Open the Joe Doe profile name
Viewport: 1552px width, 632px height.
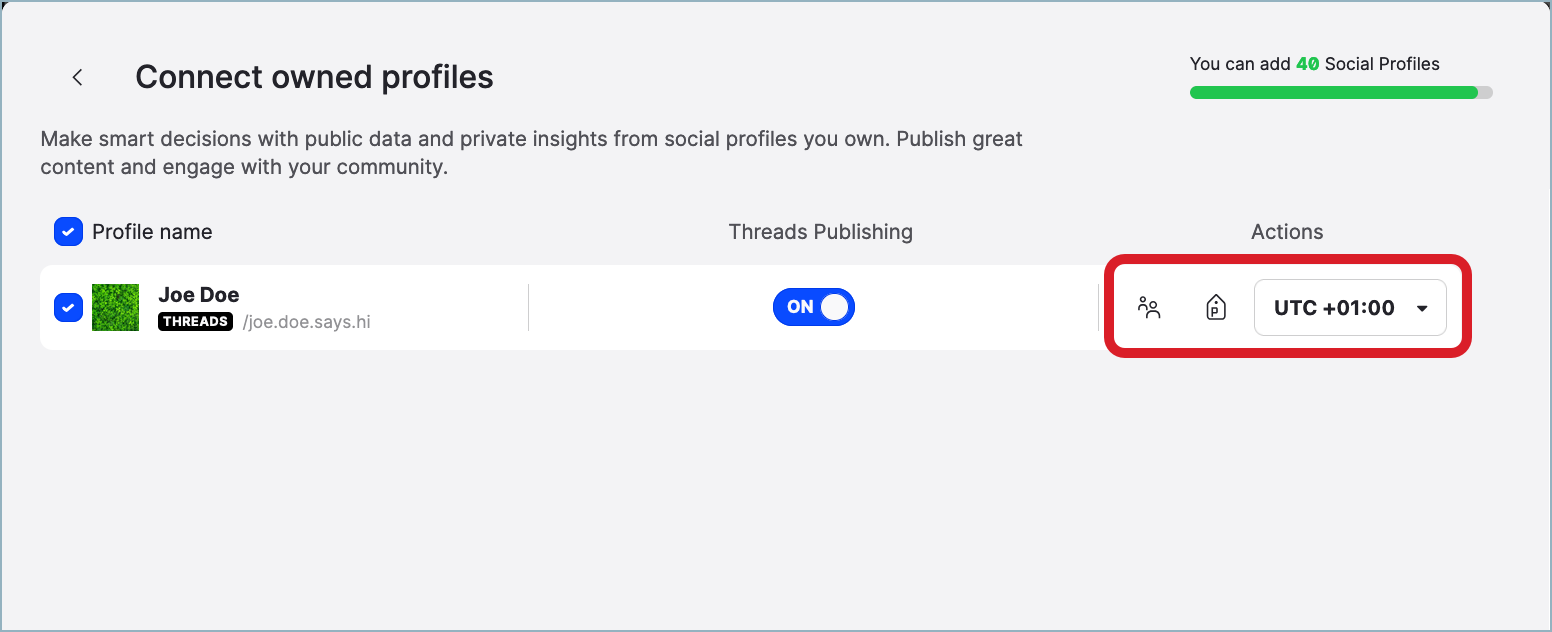[198, 295]
